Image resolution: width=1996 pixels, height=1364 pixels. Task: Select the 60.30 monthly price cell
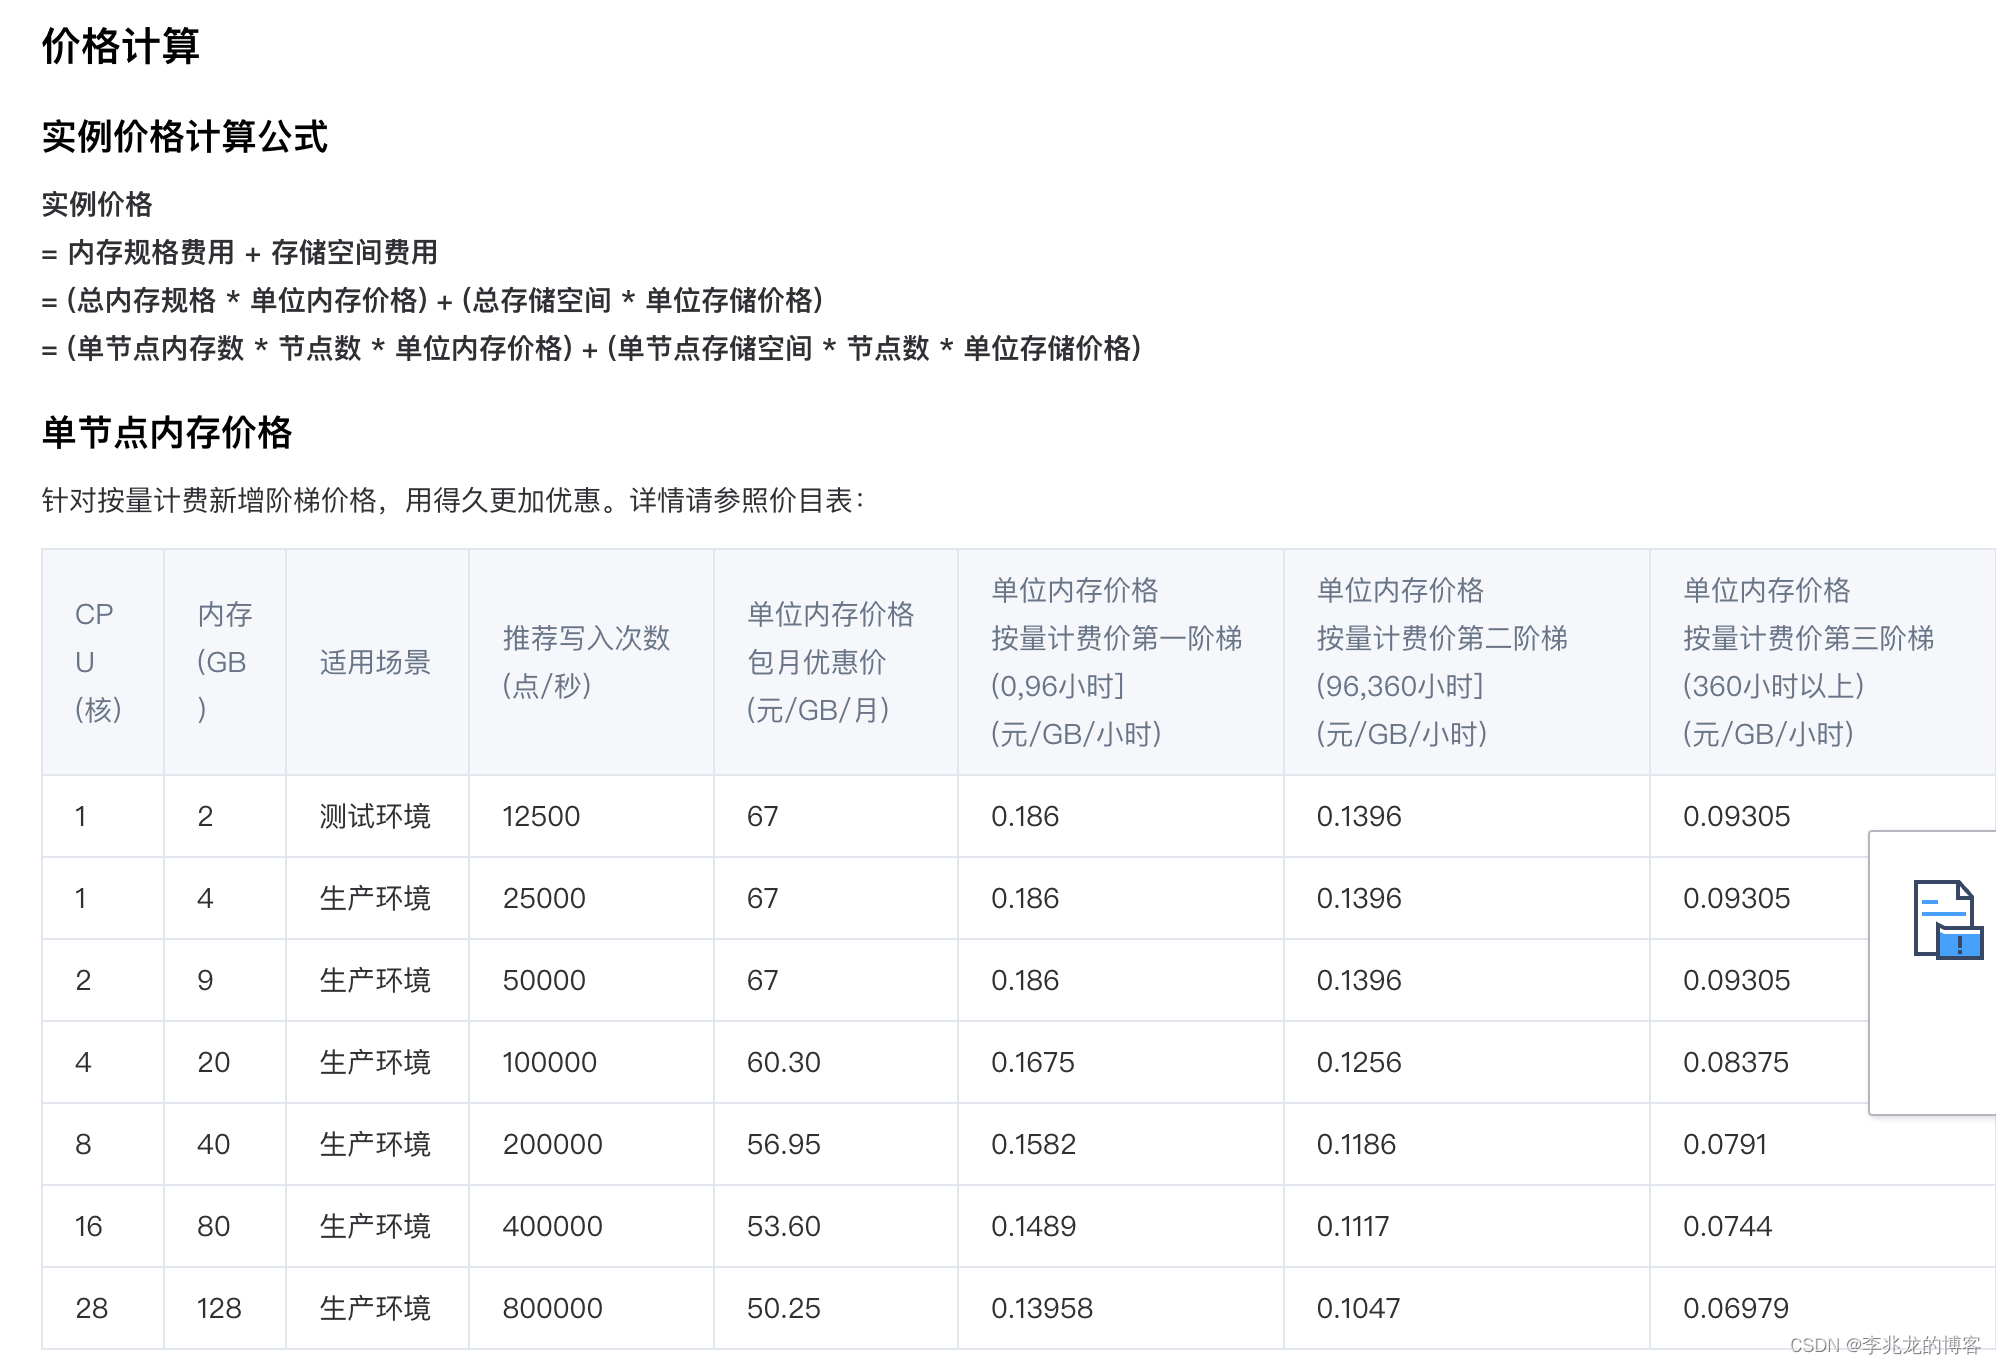point(783,1062)
